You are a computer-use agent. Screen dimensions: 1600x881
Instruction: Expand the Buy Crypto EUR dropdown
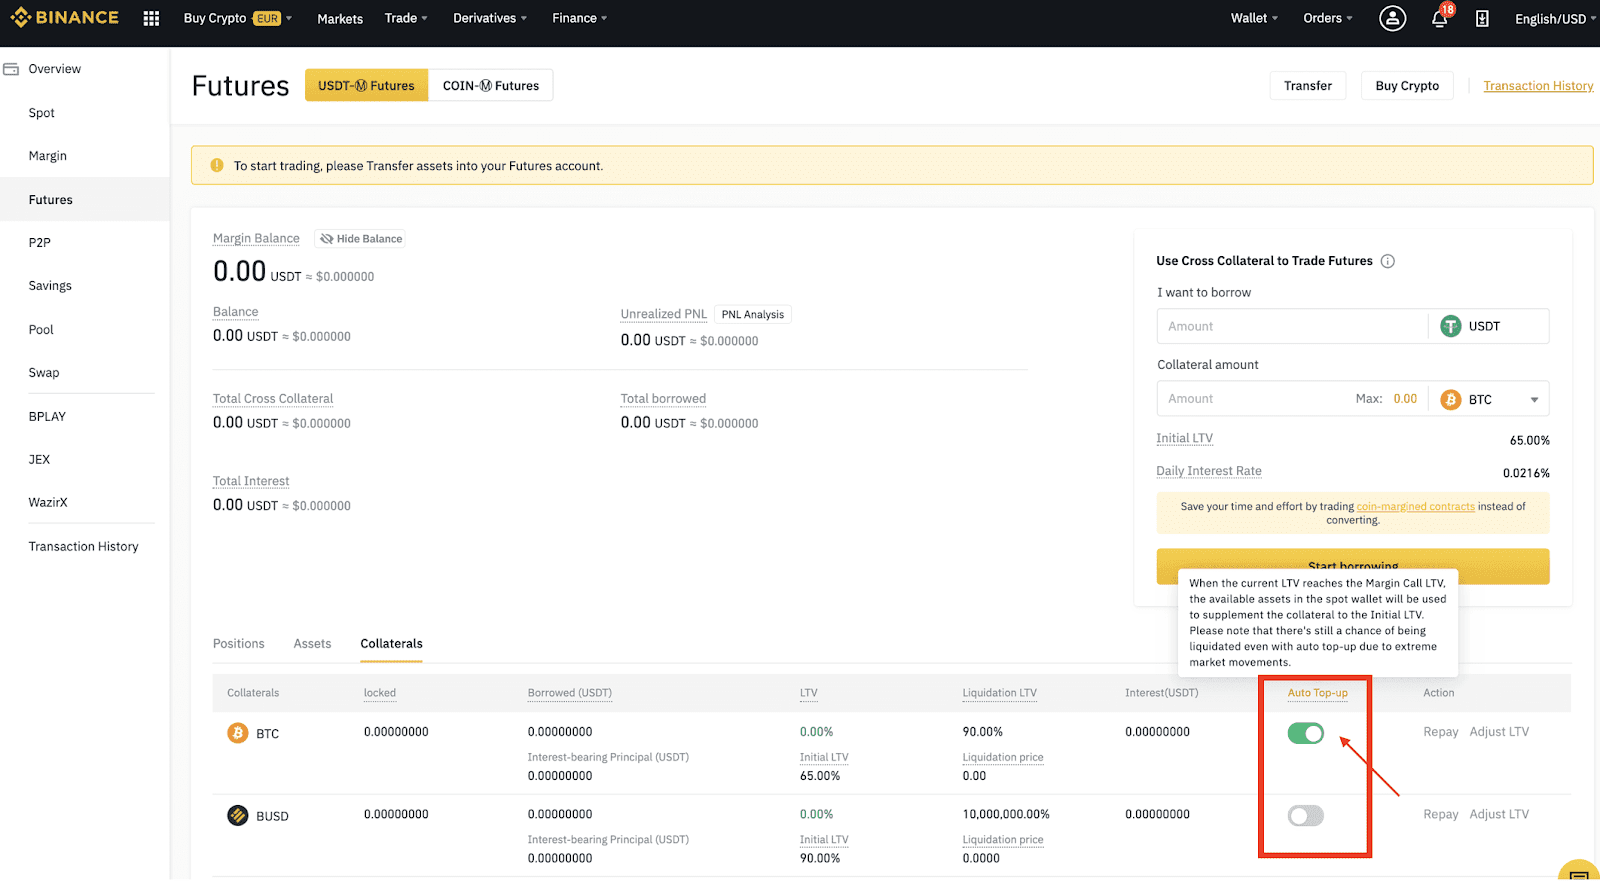[x=238, y=18]
